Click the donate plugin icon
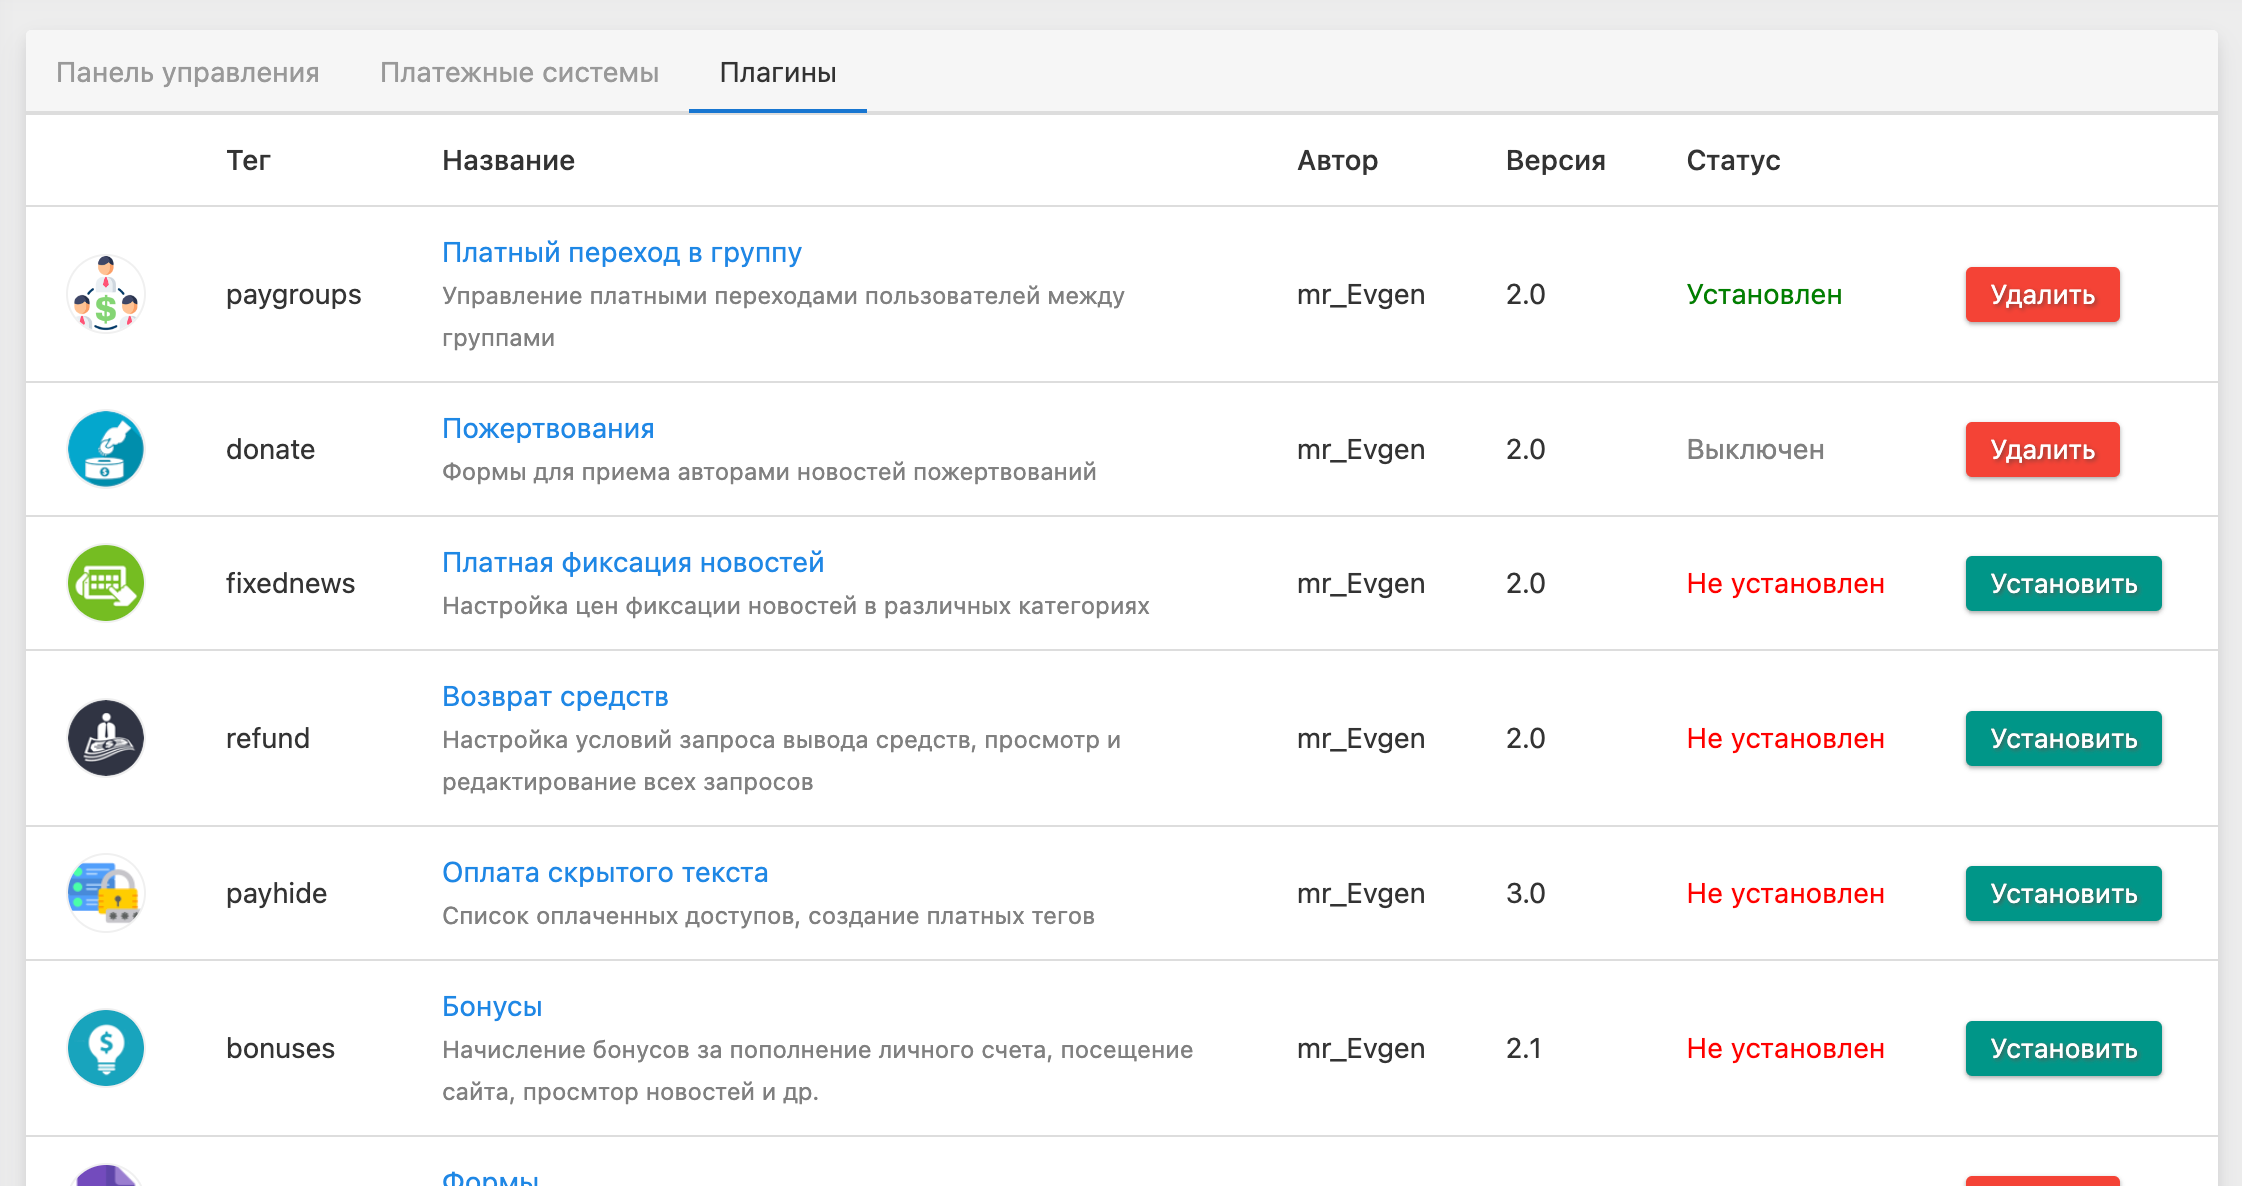The width and height of the screenshot is (2242, 1186). point(106,449)
